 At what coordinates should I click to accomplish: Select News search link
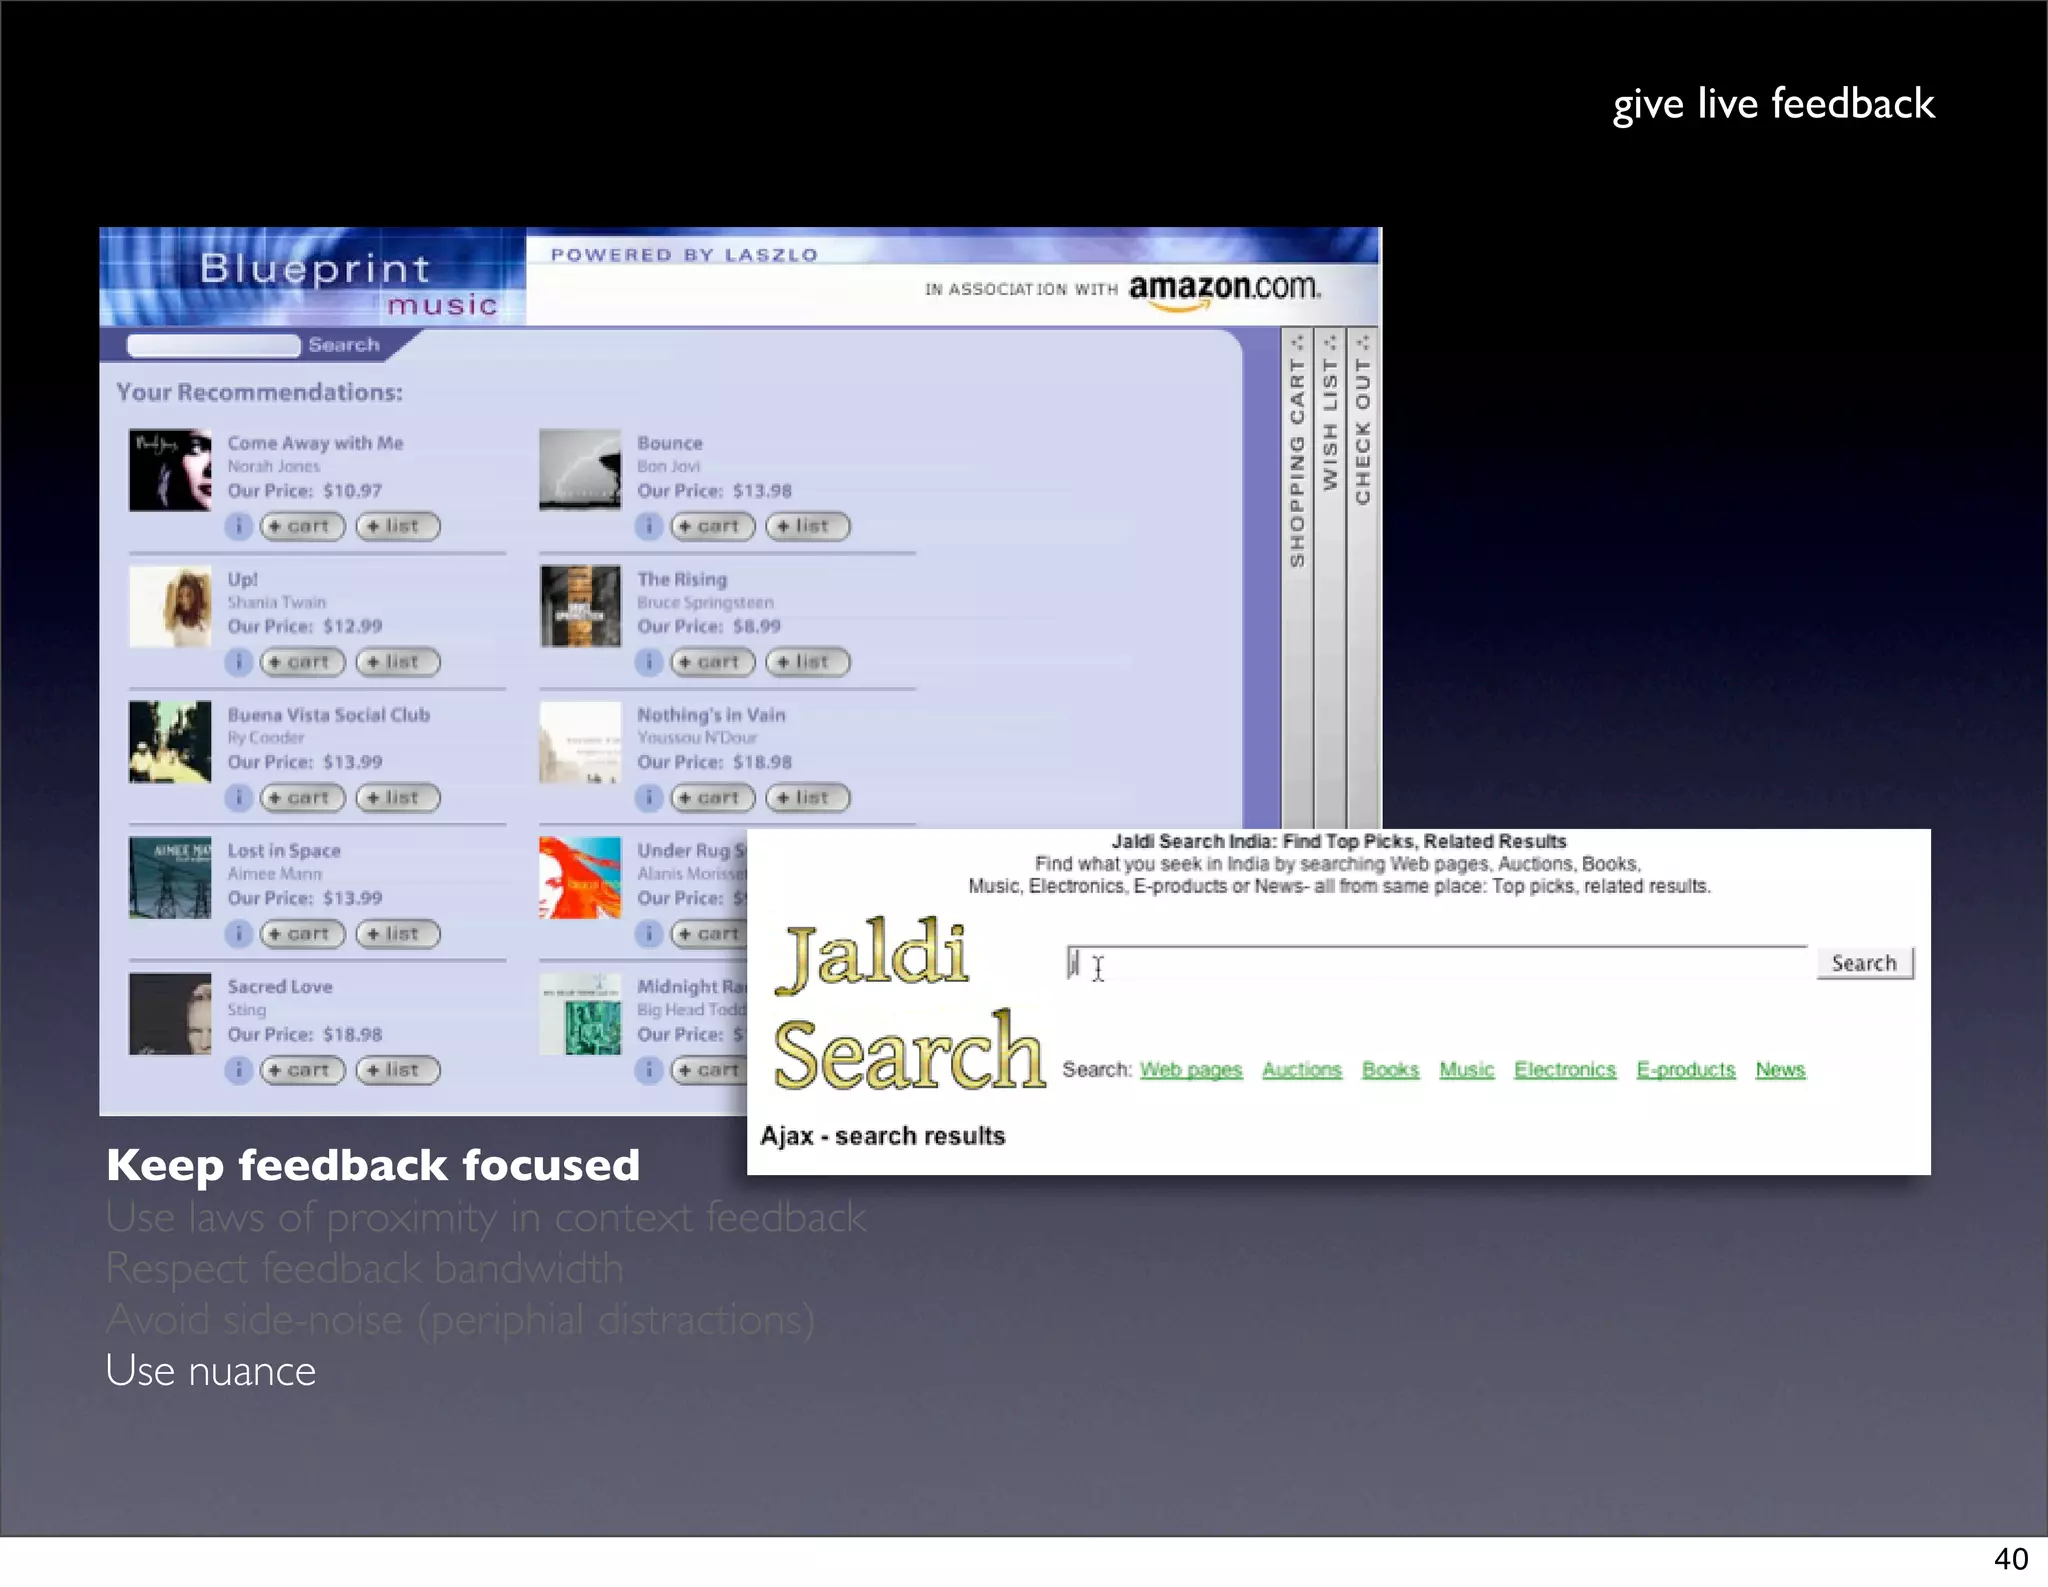tap(1781, 1070)
